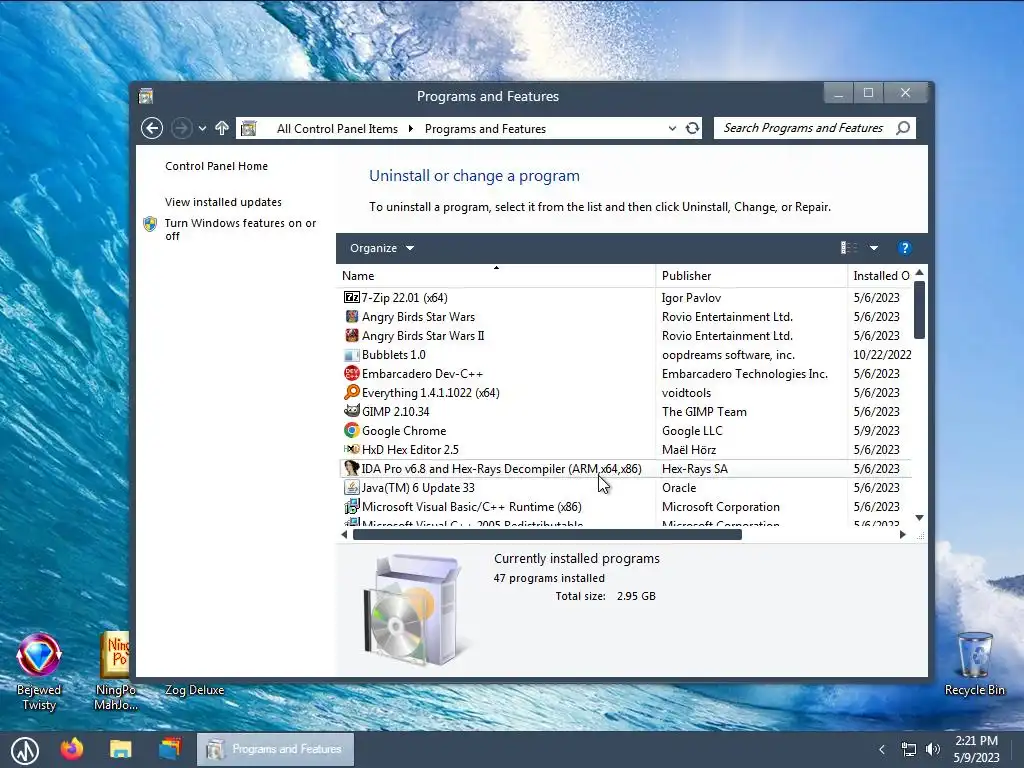Open the Start menu button
The image size is (1024, 768).
[x=24, y=749]
